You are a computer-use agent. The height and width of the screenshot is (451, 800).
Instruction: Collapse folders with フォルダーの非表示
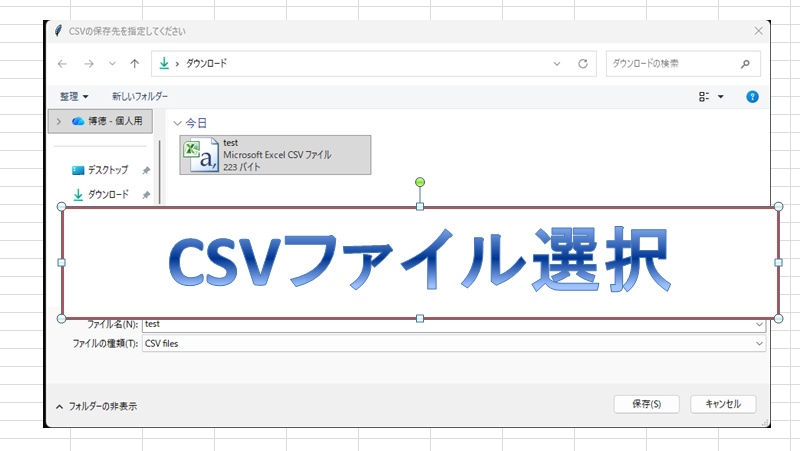point(96,406)
